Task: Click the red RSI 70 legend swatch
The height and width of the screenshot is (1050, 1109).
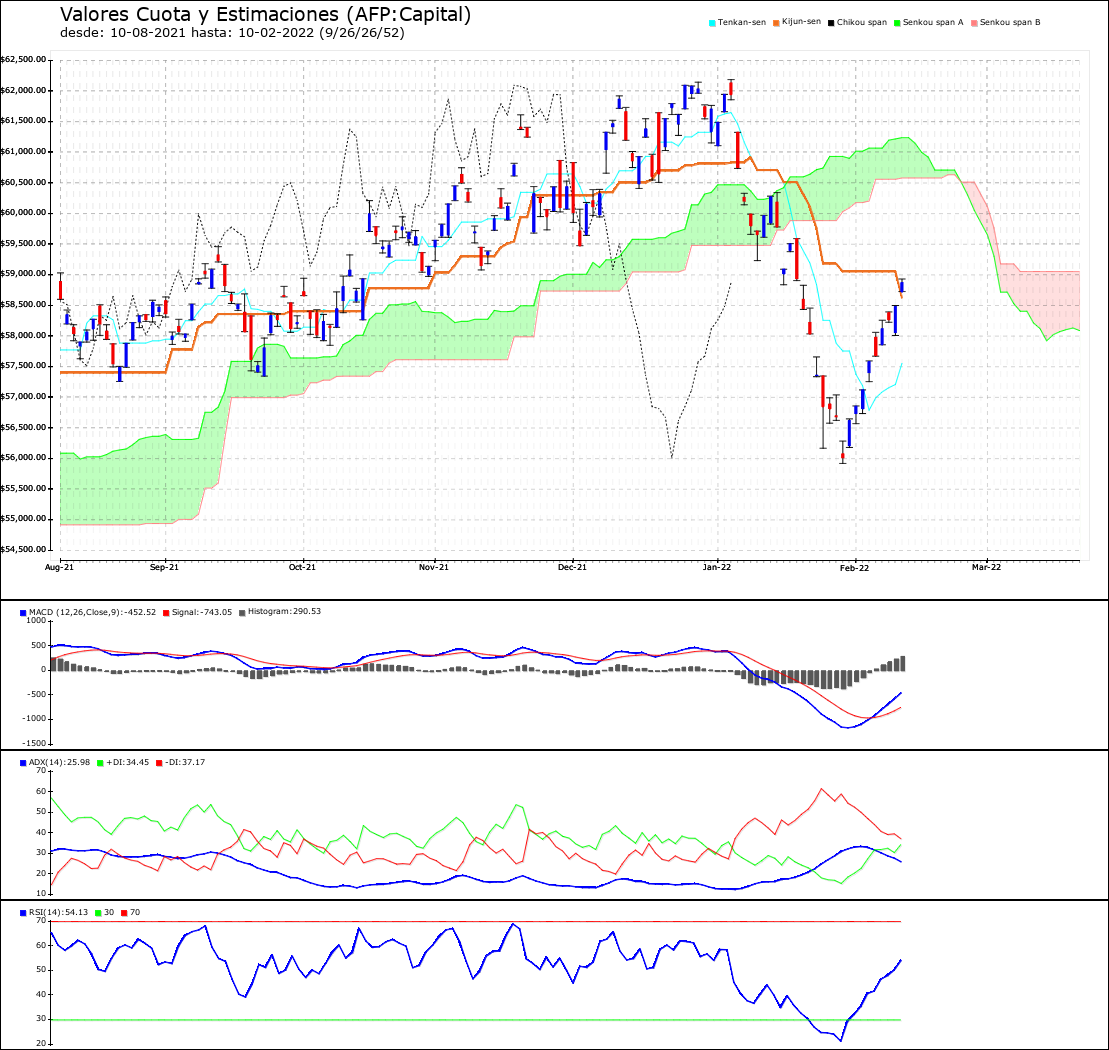Action: point(124,913)
